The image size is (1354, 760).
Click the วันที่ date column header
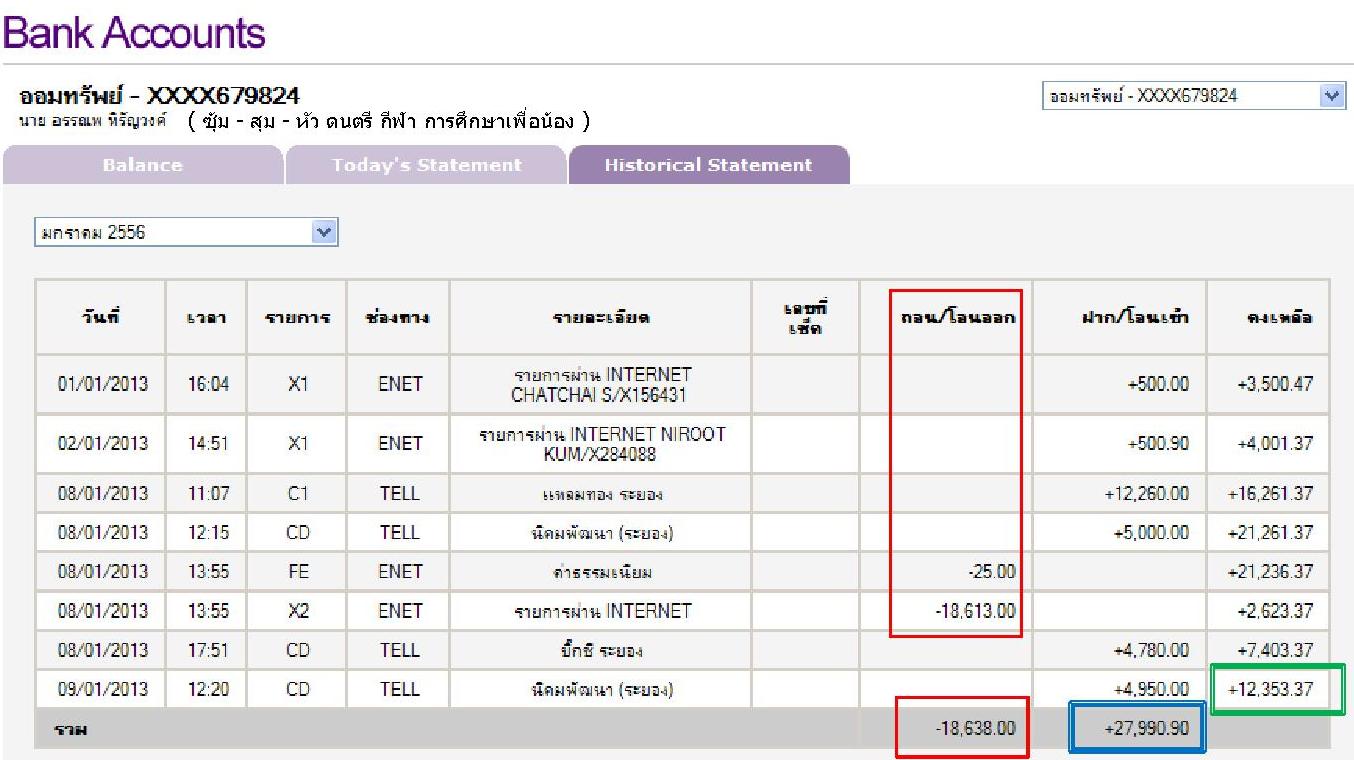100,317
